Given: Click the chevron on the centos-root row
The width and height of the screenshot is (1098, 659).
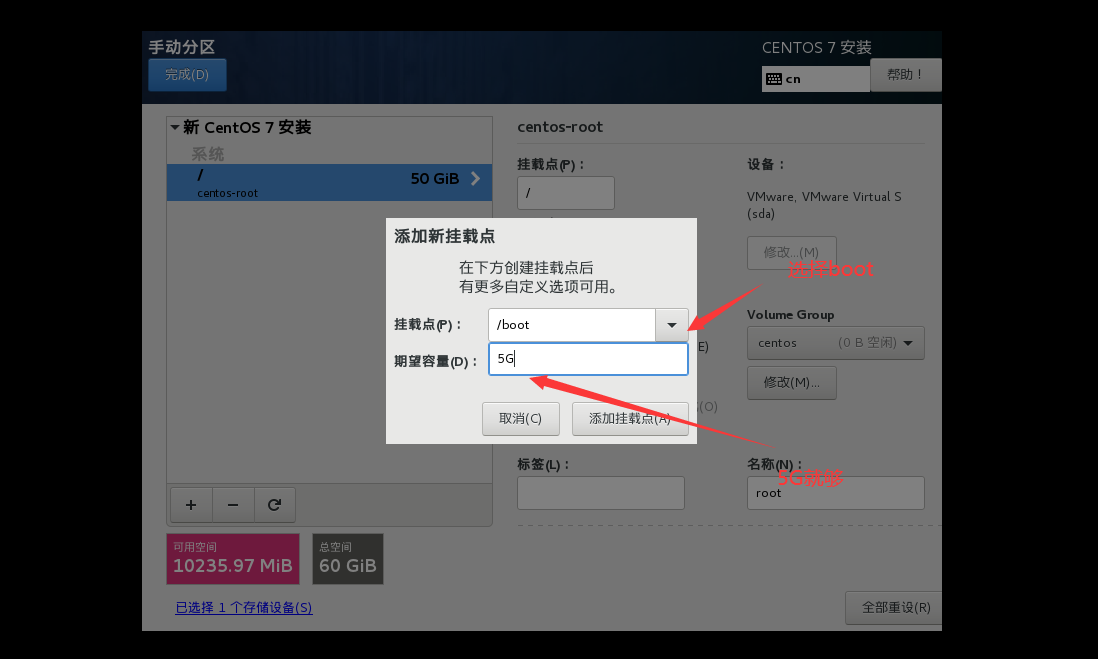Looking at the screenshot, I should (x=475, y=179).
